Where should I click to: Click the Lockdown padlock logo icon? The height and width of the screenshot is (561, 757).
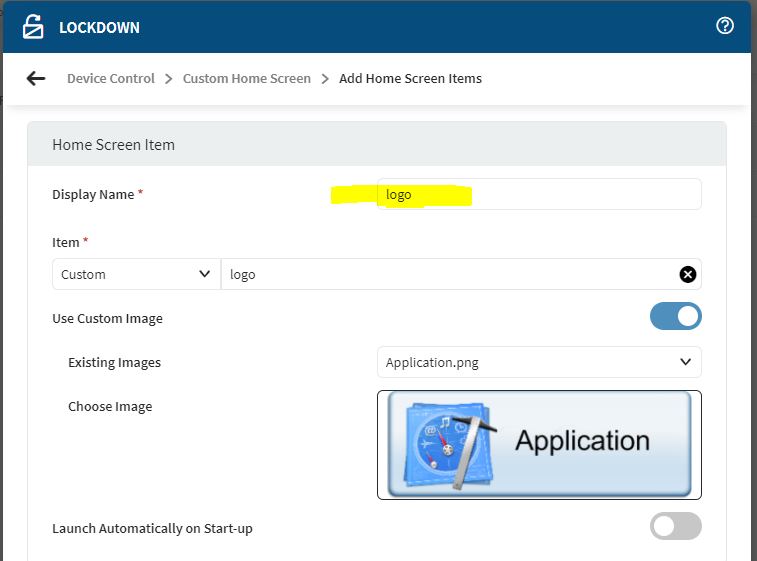click(x=33, y=27)
